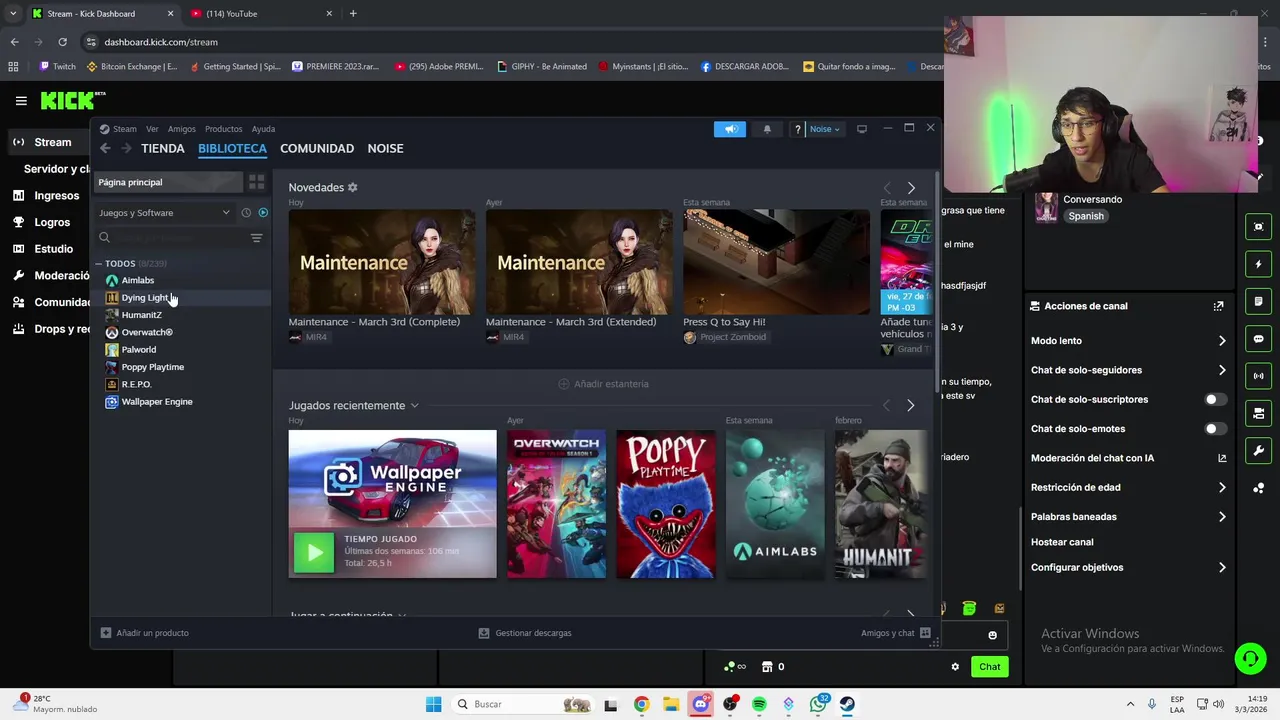Switch to the YouTube browser tab

262,14
